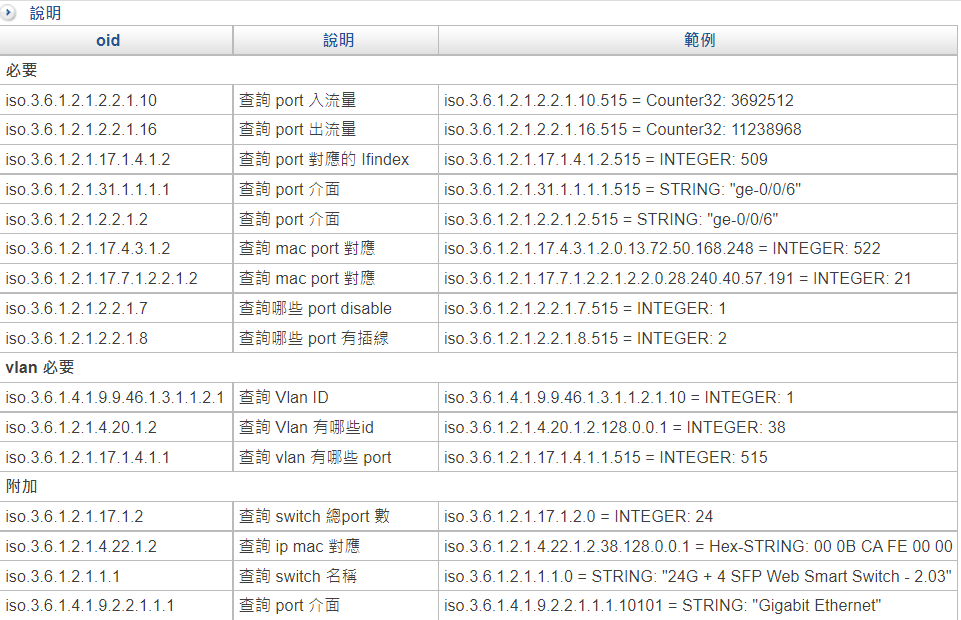Screen dimensions: 961x620
Task: Click the 查詢 port 出流量 description cell
Action: 298,130
